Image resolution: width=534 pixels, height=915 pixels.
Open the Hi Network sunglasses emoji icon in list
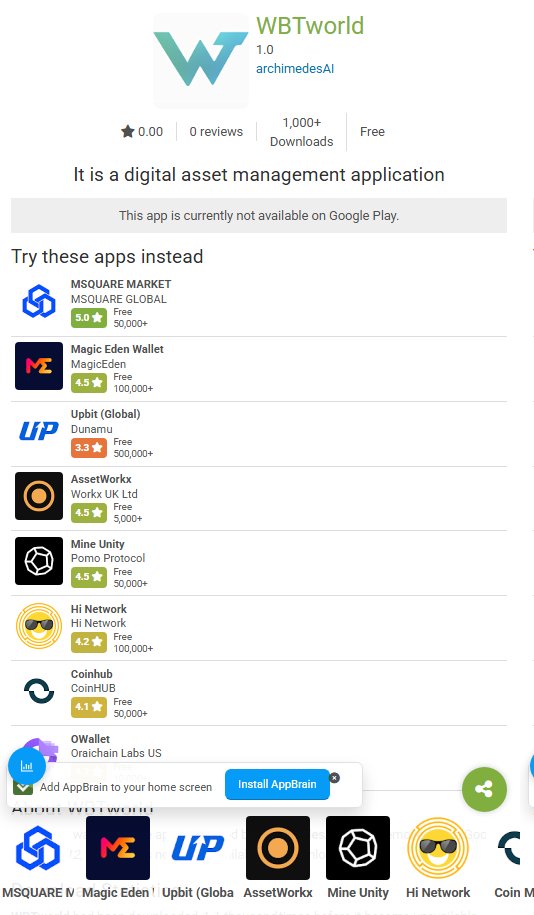point(39,626)
